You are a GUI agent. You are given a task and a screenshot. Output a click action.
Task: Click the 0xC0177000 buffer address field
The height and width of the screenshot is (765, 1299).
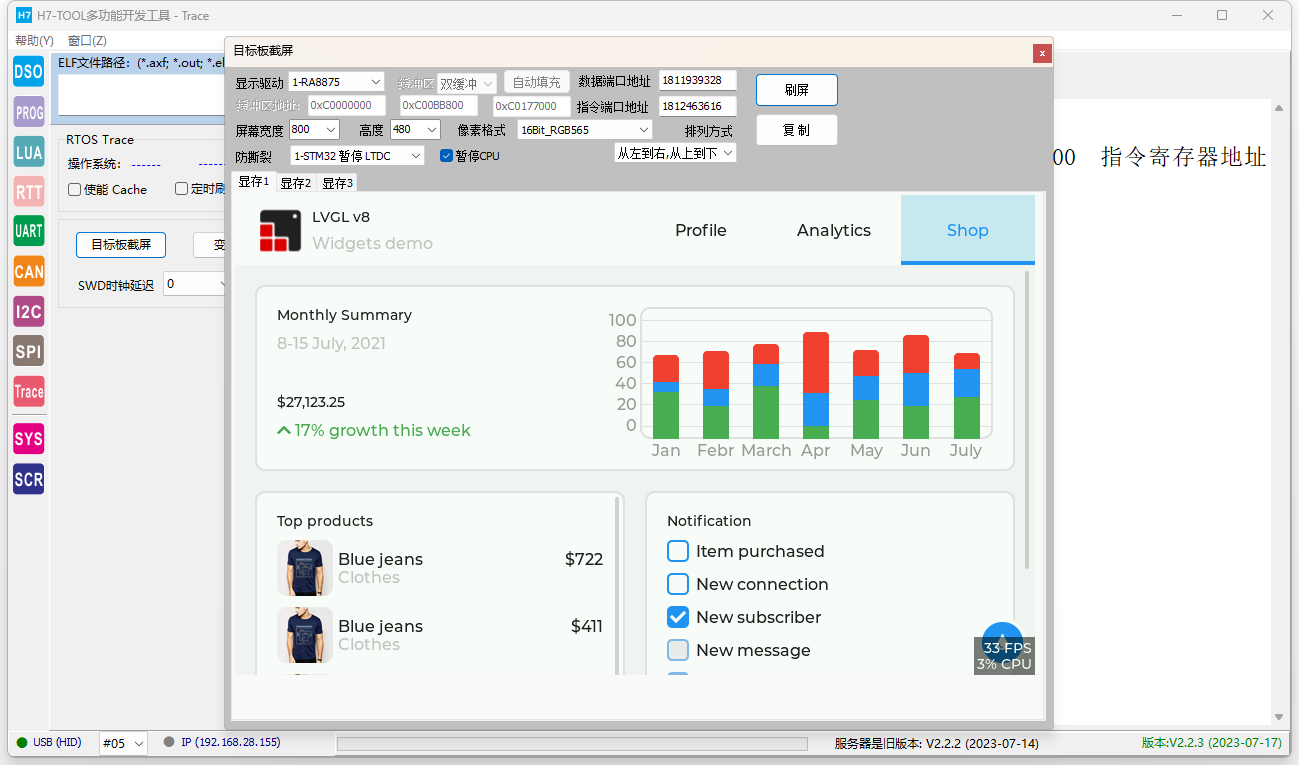click(x=531, y=106)
